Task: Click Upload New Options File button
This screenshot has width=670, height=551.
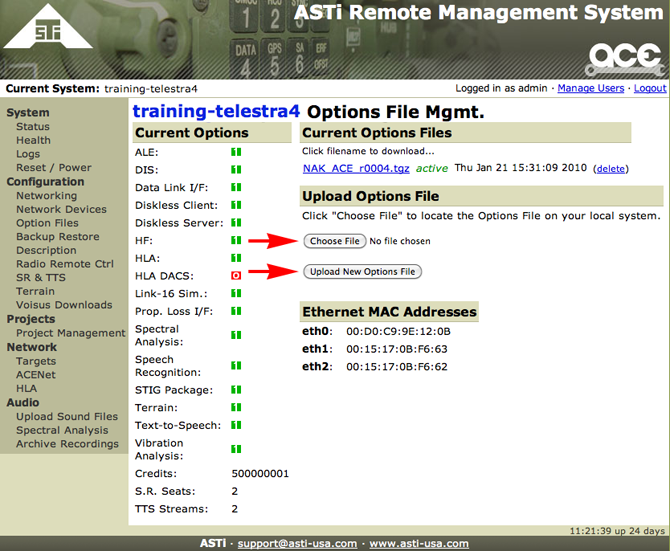Action: click(362, 272)
